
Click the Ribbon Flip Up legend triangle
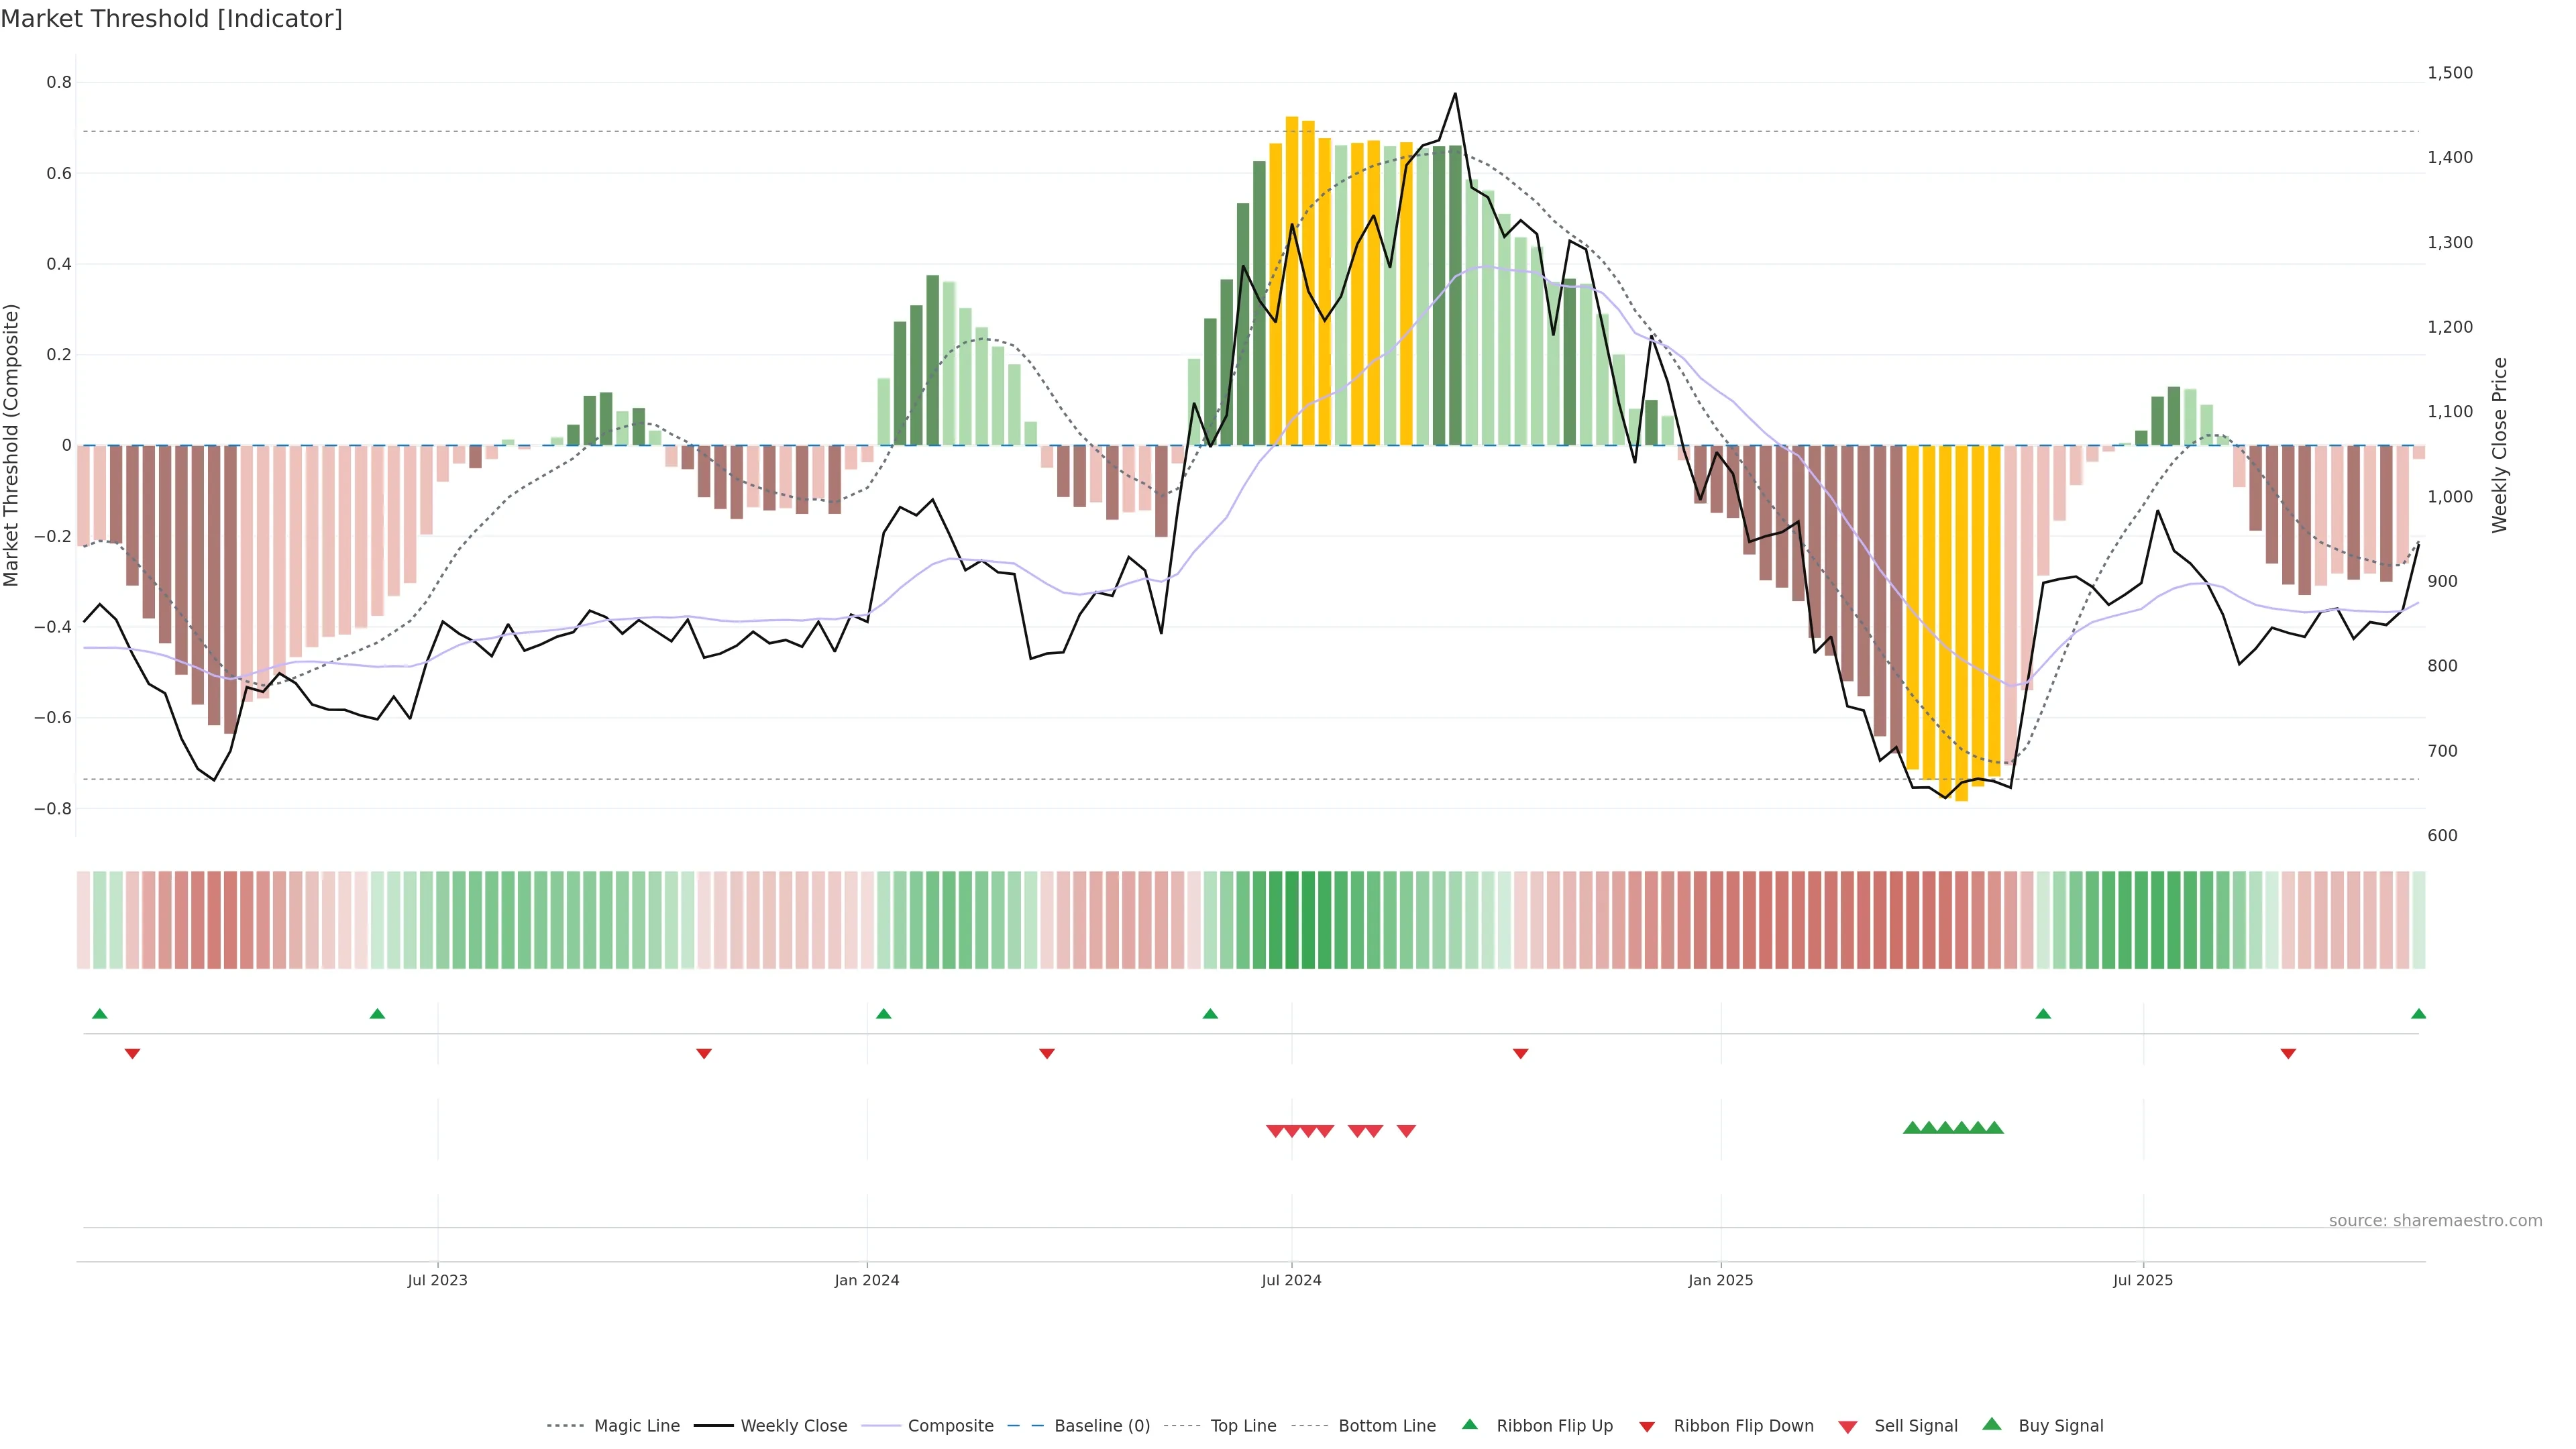(x=1469, y=1424)
